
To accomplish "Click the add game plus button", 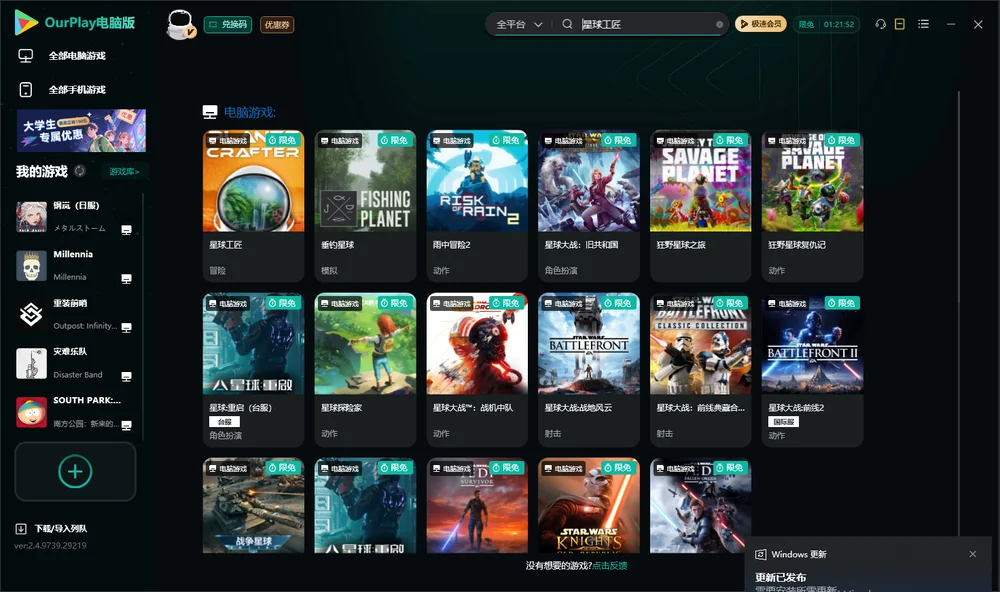I will (x=75, y=471).
